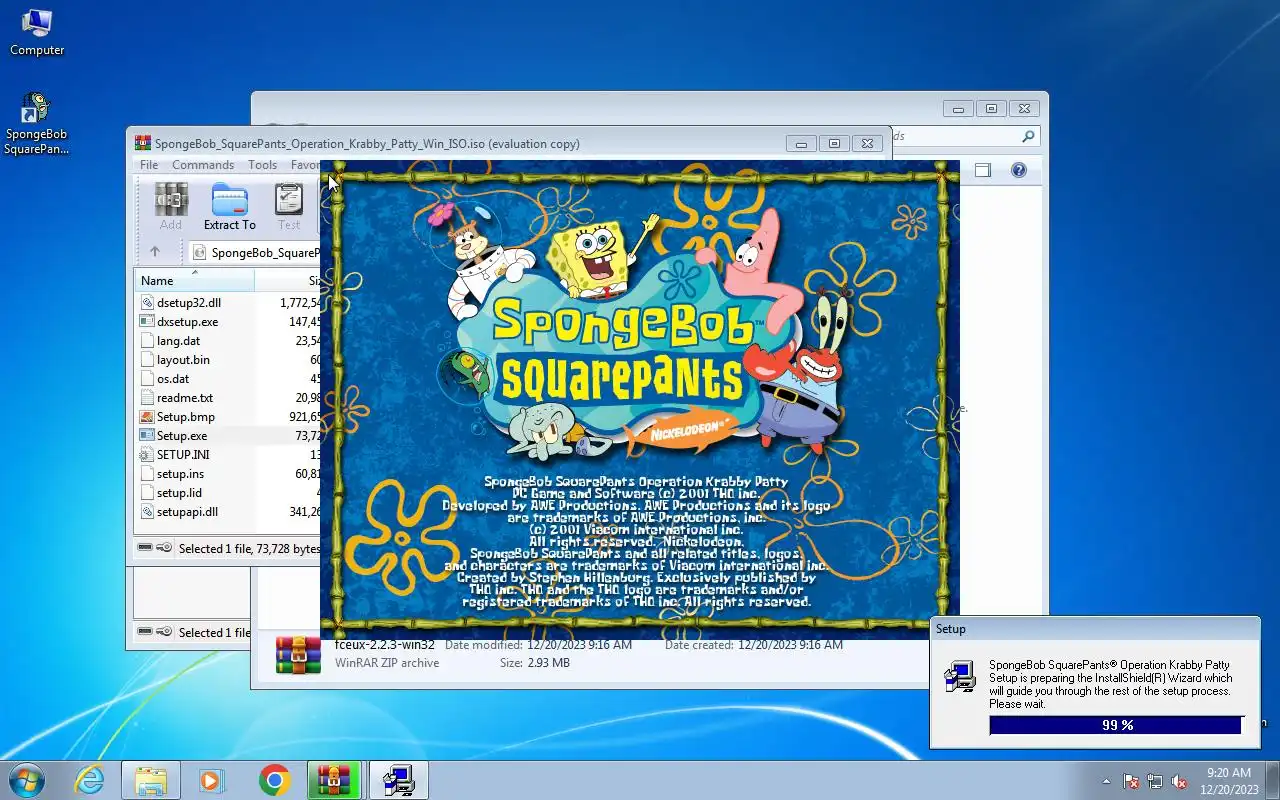Select Setup.exe in the archive list

182,436
